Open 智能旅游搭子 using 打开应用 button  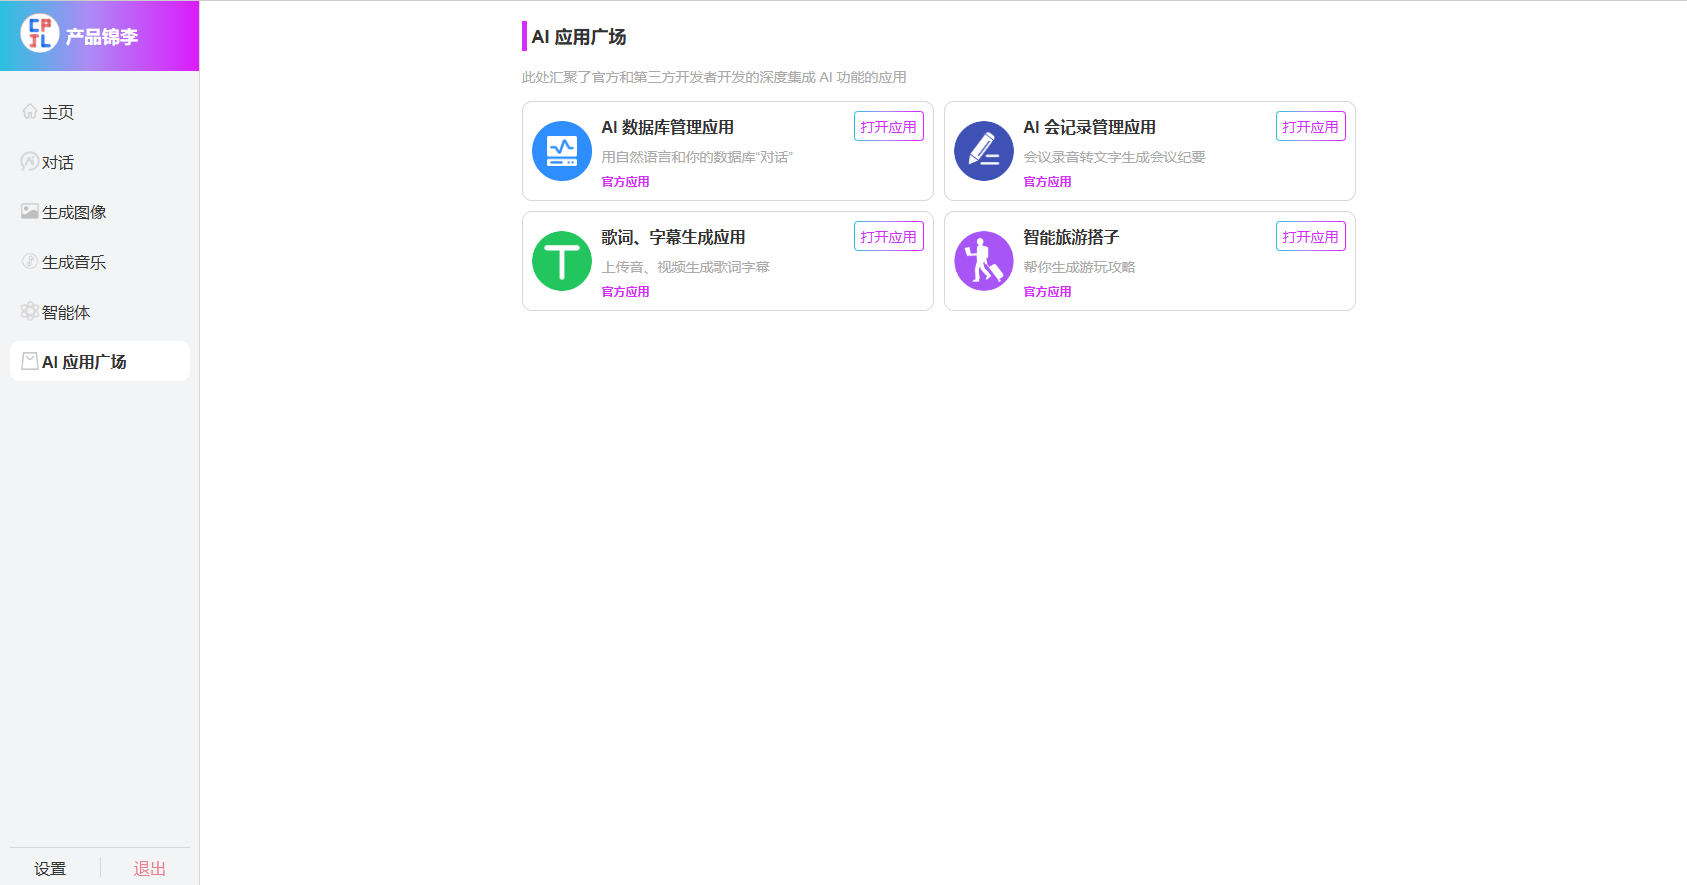click(x=1310, y=237)
